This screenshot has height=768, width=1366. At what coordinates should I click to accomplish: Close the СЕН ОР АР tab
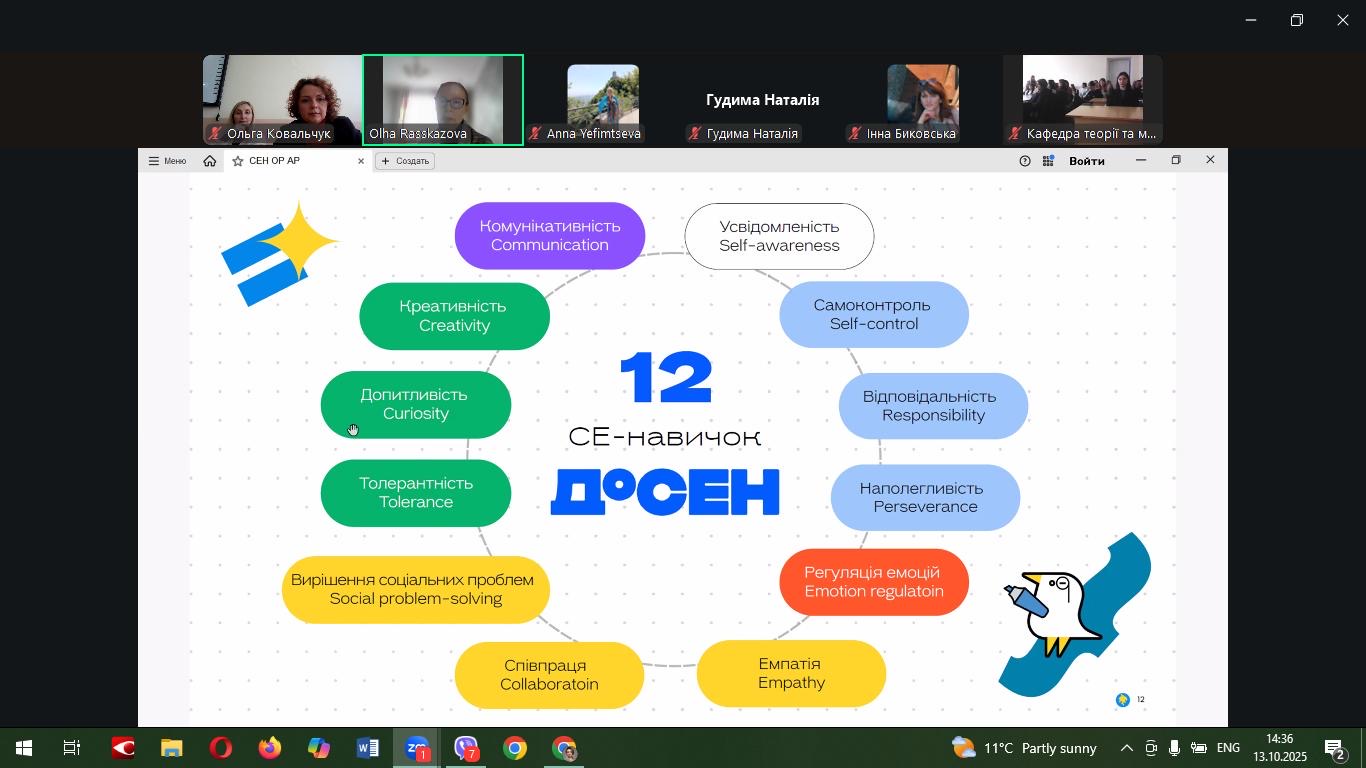pos(361,161)
